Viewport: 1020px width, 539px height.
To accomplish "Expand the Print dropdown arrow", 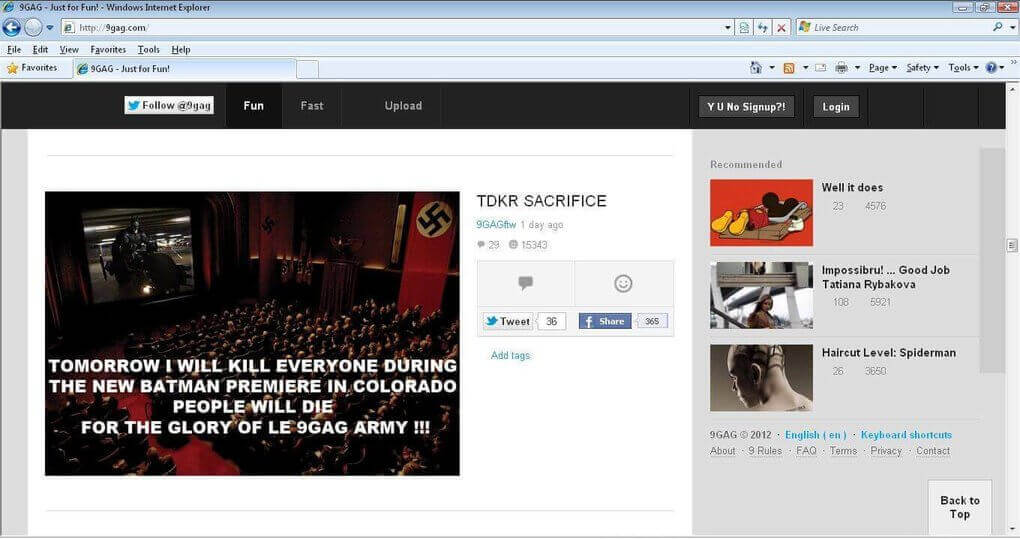I will (857, 68).
